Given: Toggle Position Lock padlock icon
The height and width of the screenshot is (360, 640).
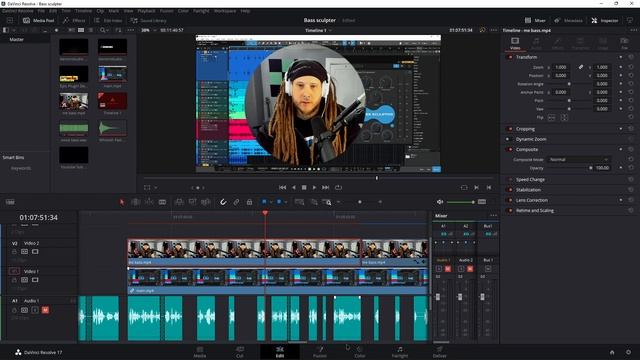Looking at the screenshot, I should [249, 202].
